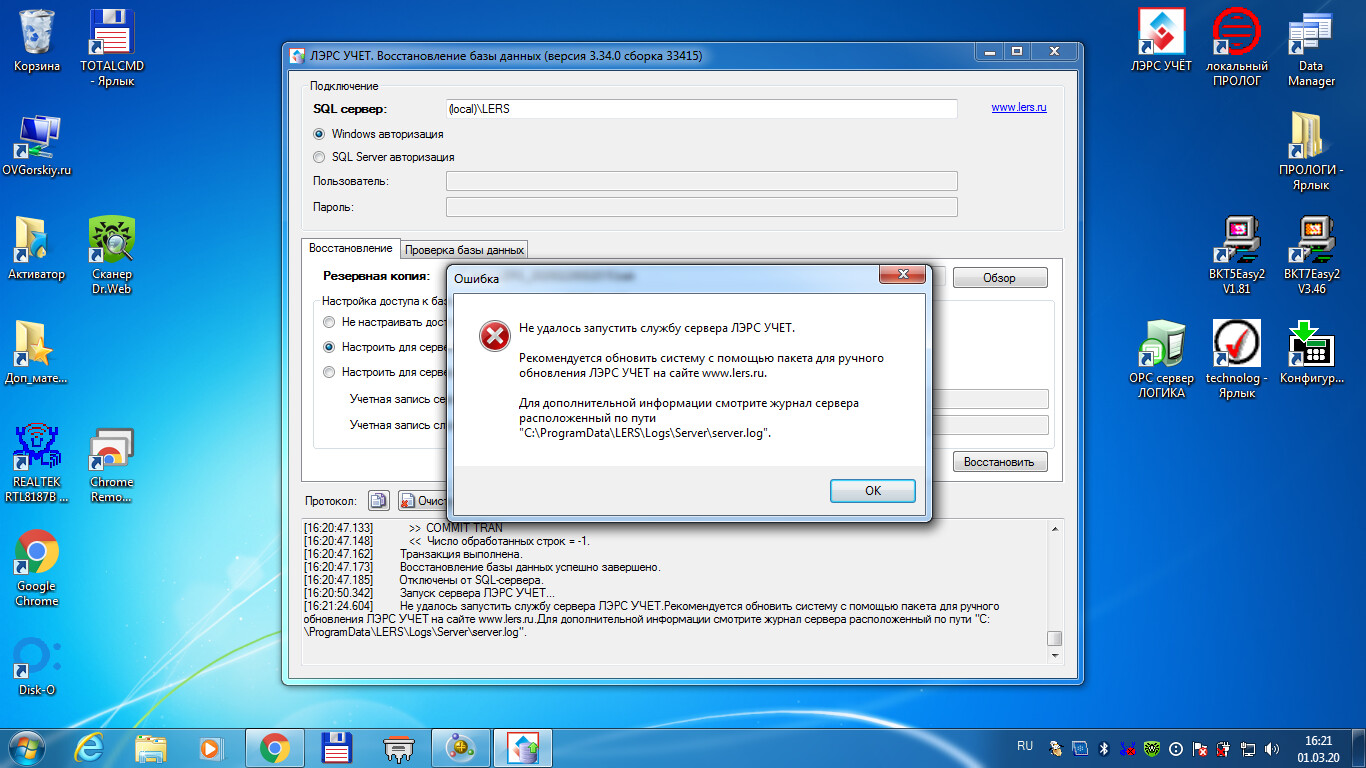
Task: Select the локальный ПРОЛОГ desktop icon
Action: coord(1237,47)
